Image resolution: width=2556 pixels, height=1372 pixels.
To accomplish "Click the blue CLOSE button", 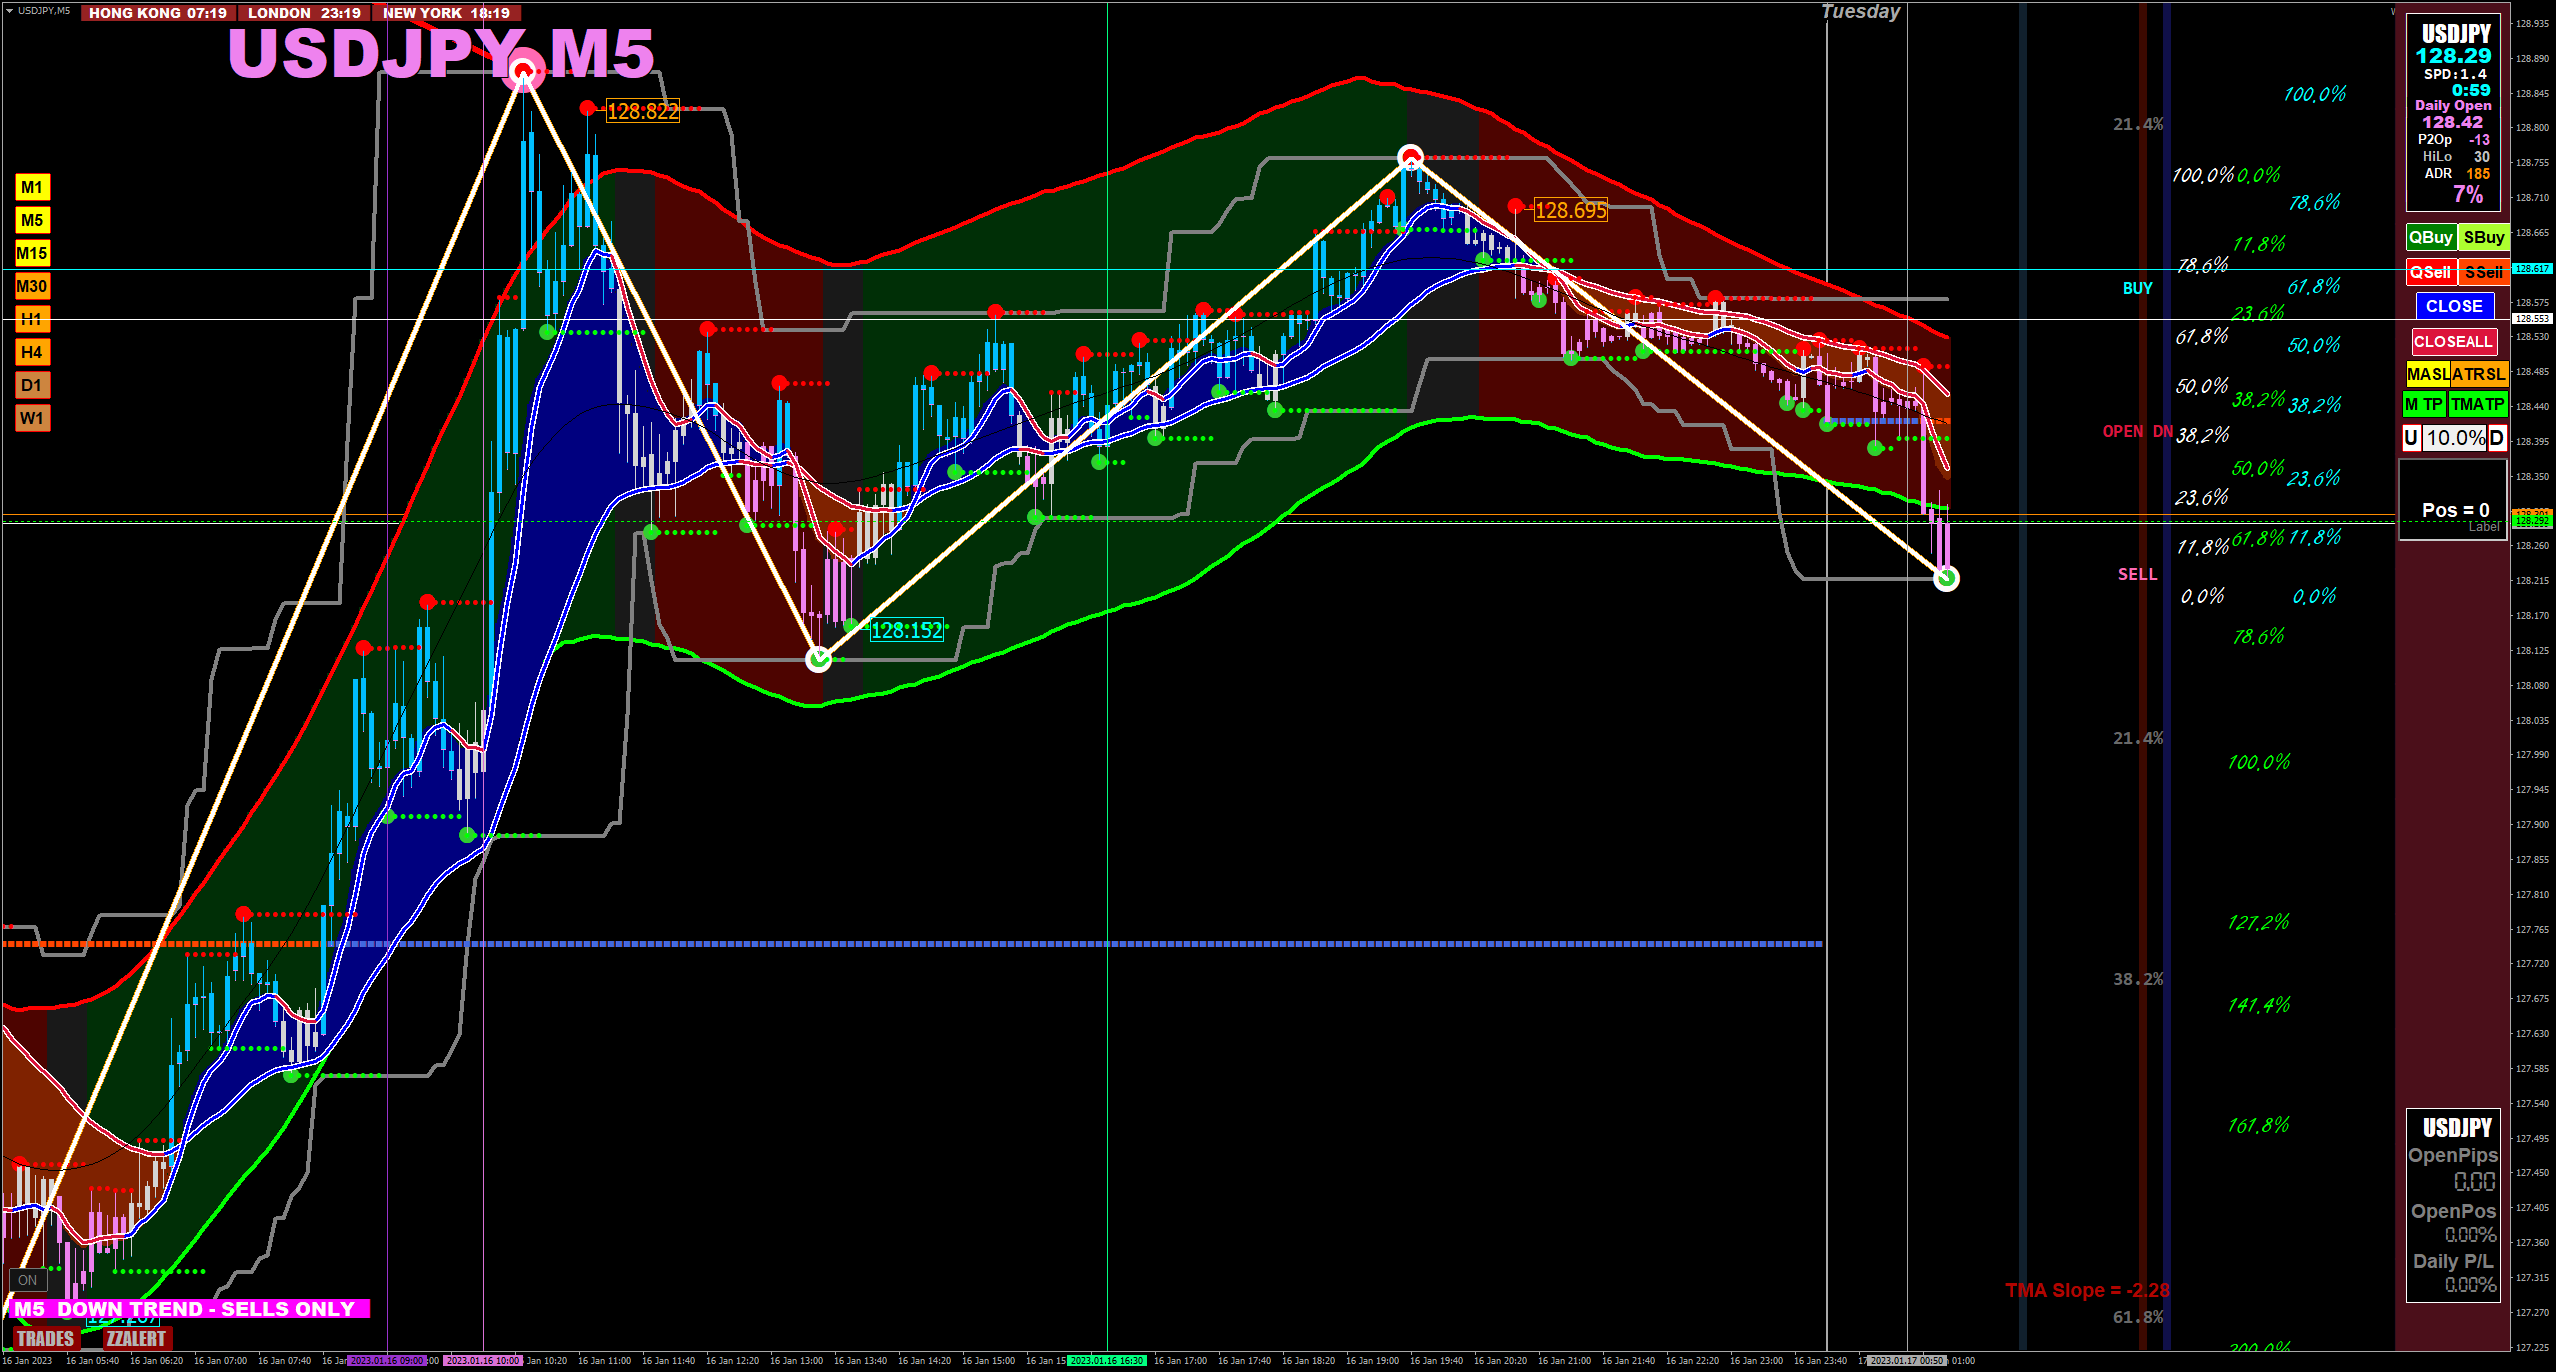I will [x=2454, y=306].
